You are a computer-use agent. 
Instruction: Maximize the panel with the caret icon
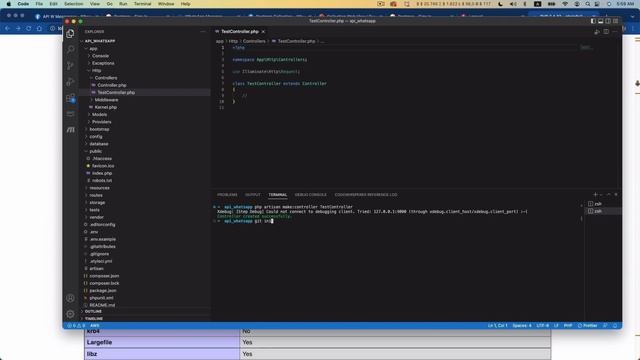(x=609, y=195)
